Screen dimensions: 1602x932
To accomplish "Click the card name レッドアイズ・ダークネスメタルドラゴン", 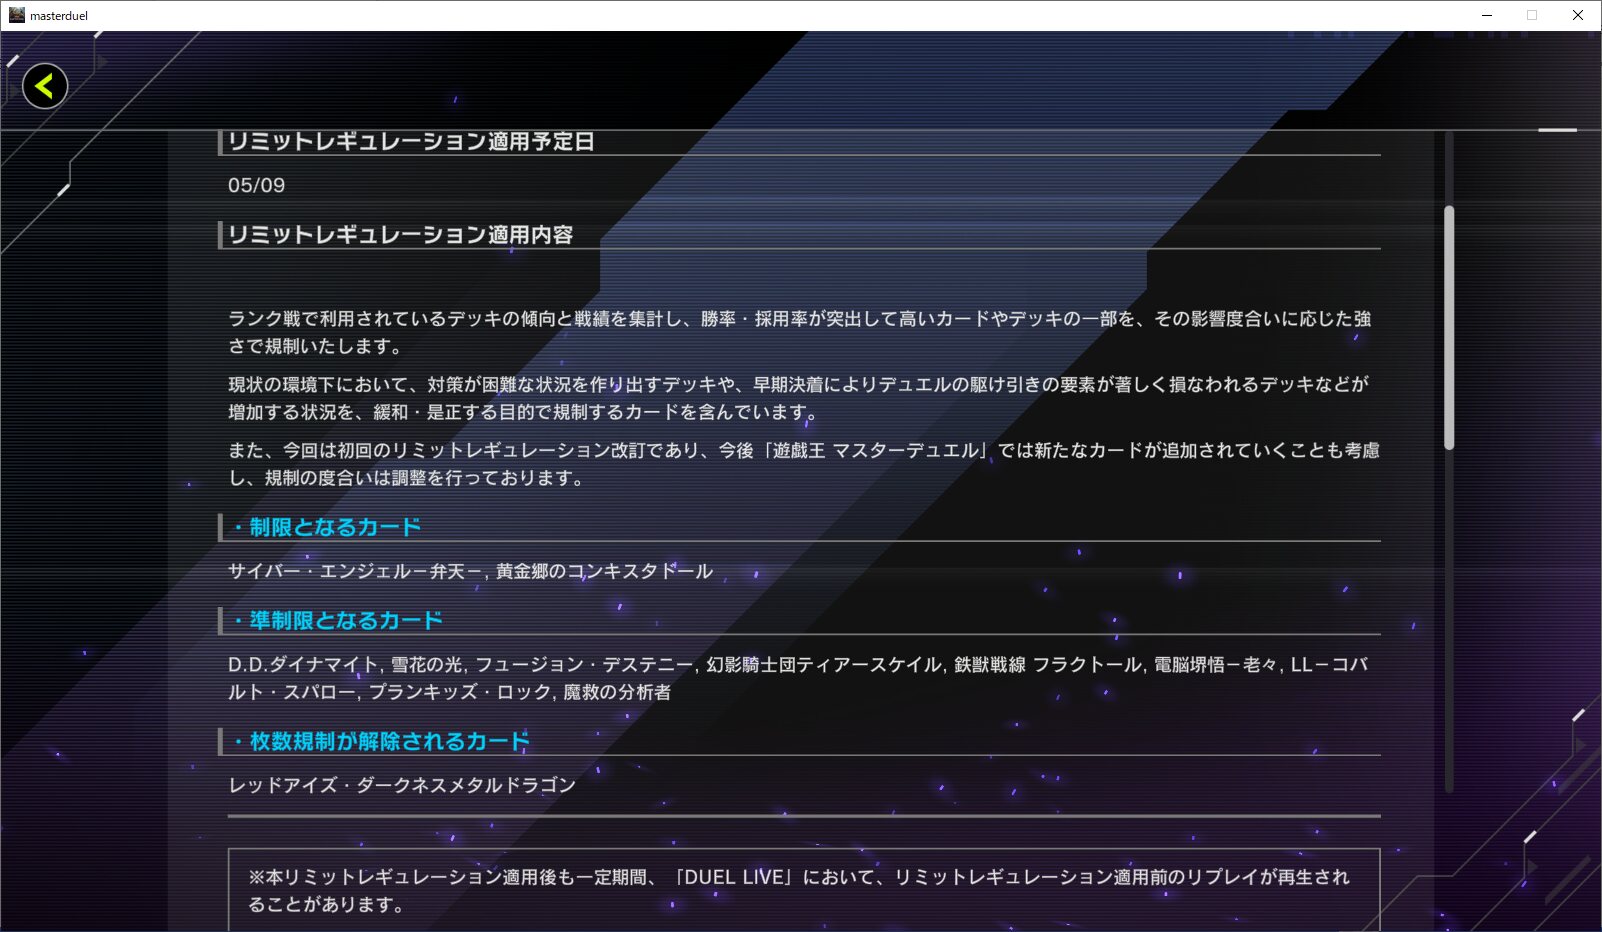I will pos(402,785).
